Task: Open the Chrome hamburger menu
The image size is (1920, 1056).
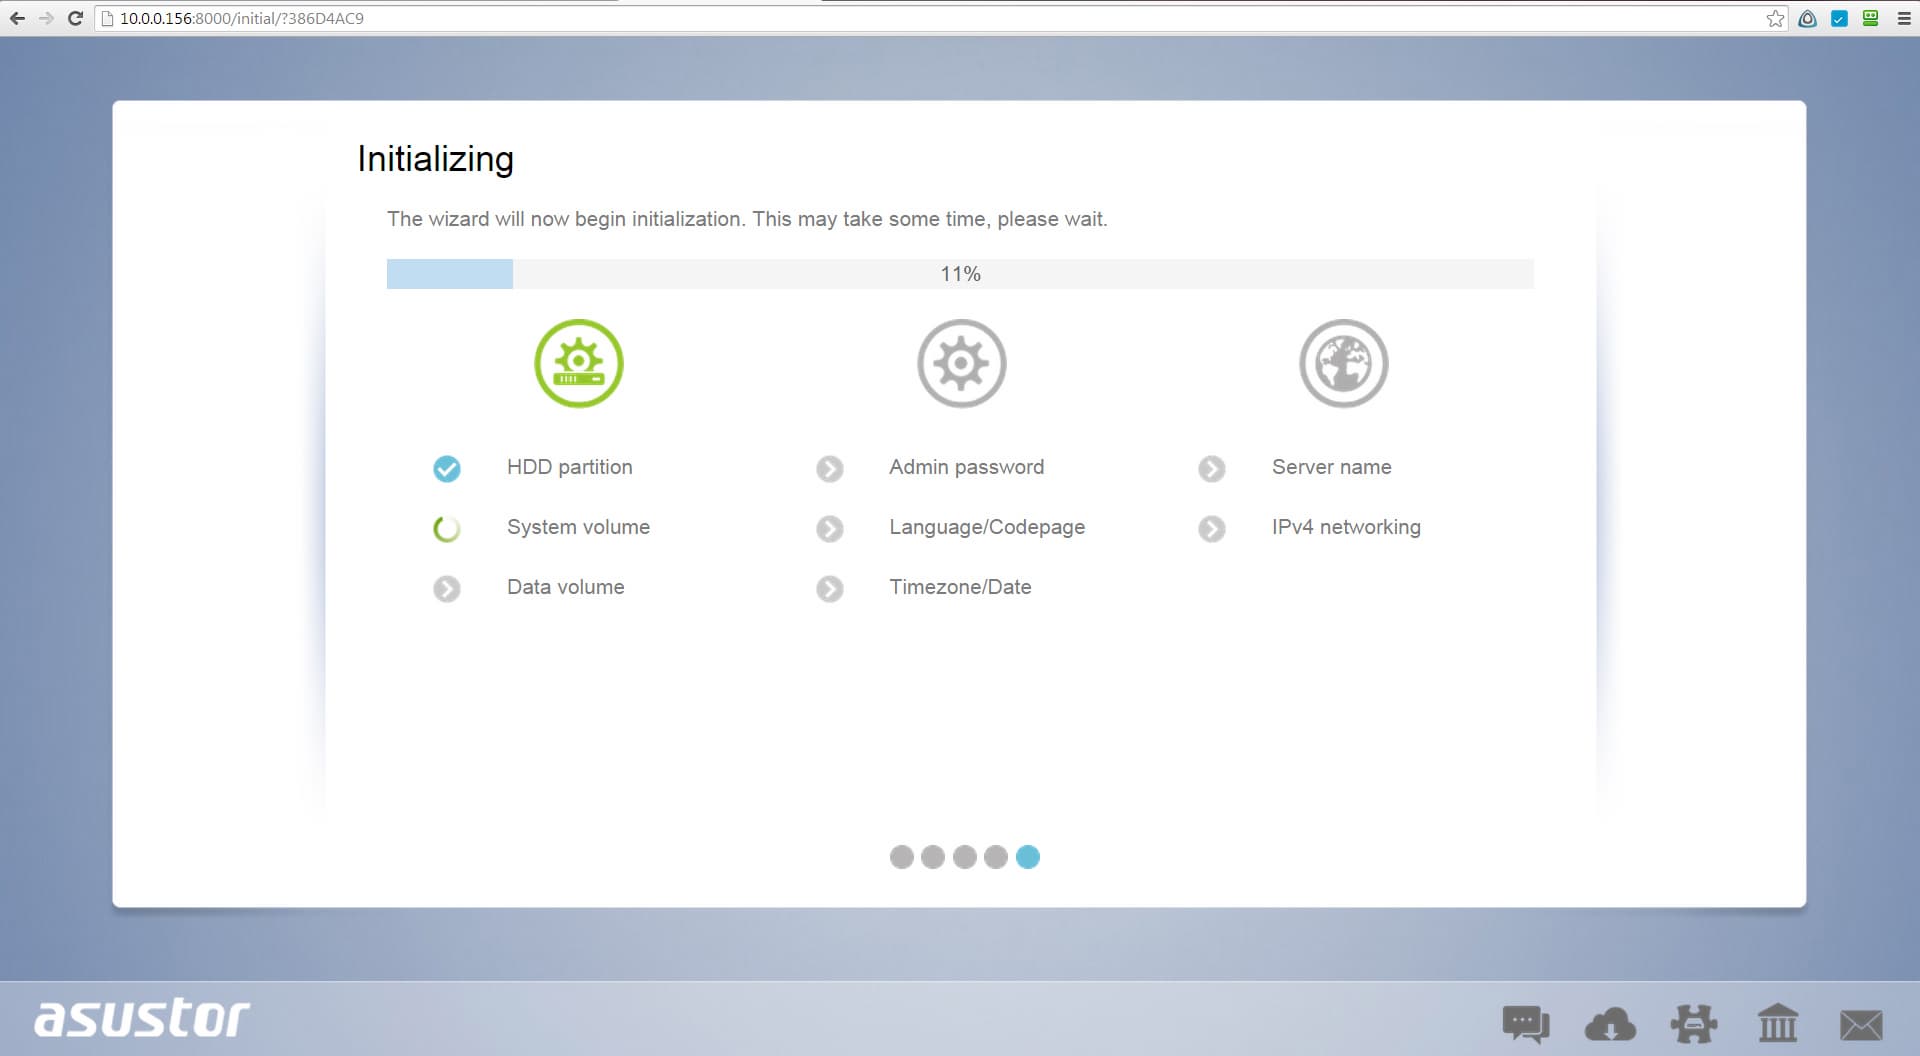Action: (1904, 18)
